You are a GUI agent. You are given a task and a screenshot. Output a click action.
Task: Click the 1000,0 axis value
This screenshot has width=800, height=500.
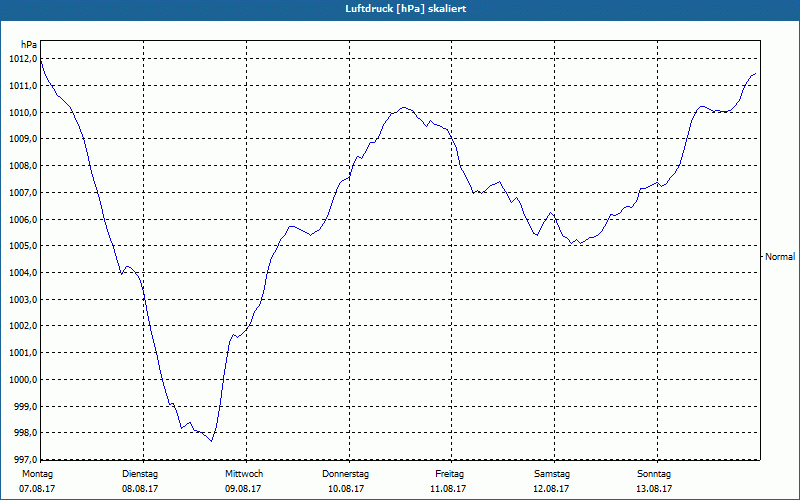pyautogui.click(x=23, y=380)
